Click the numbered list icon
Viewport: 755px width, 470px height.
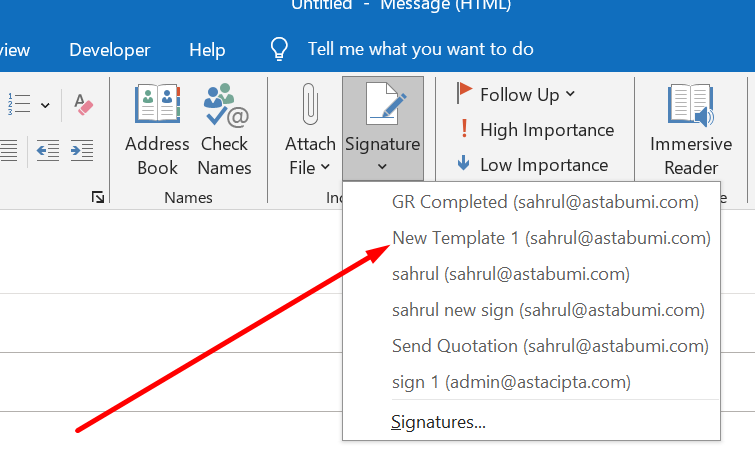[17, 104]
